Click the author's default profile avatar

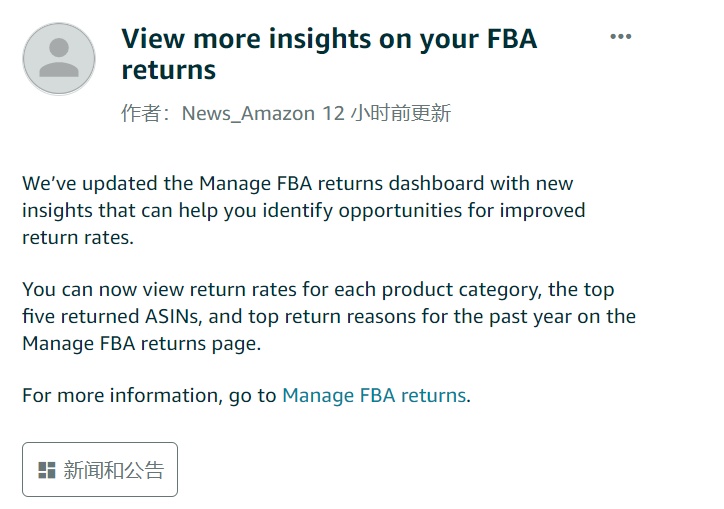[x=59, y=59]
